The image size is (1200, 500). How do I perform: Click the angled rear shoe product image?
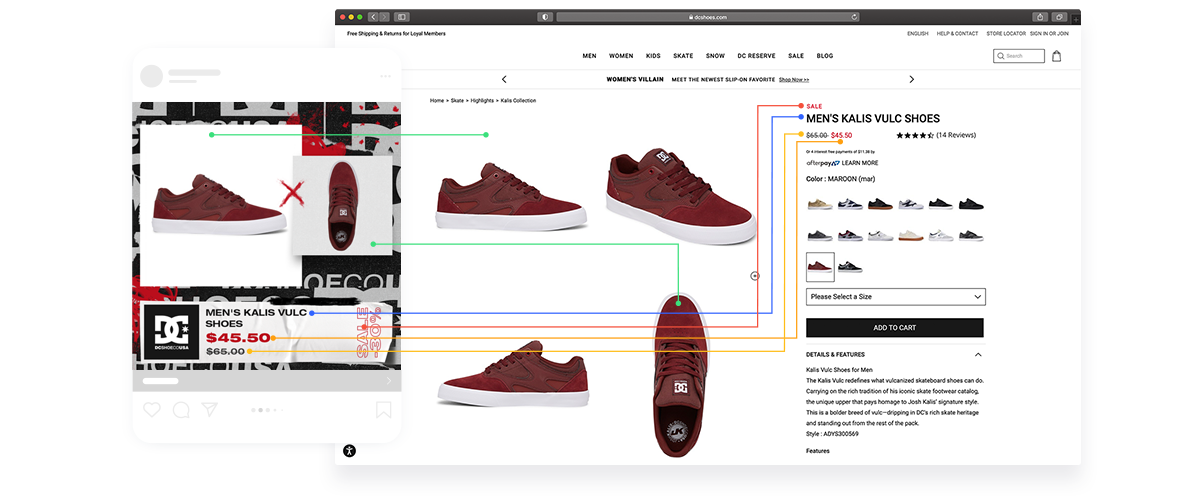[679, 198]
